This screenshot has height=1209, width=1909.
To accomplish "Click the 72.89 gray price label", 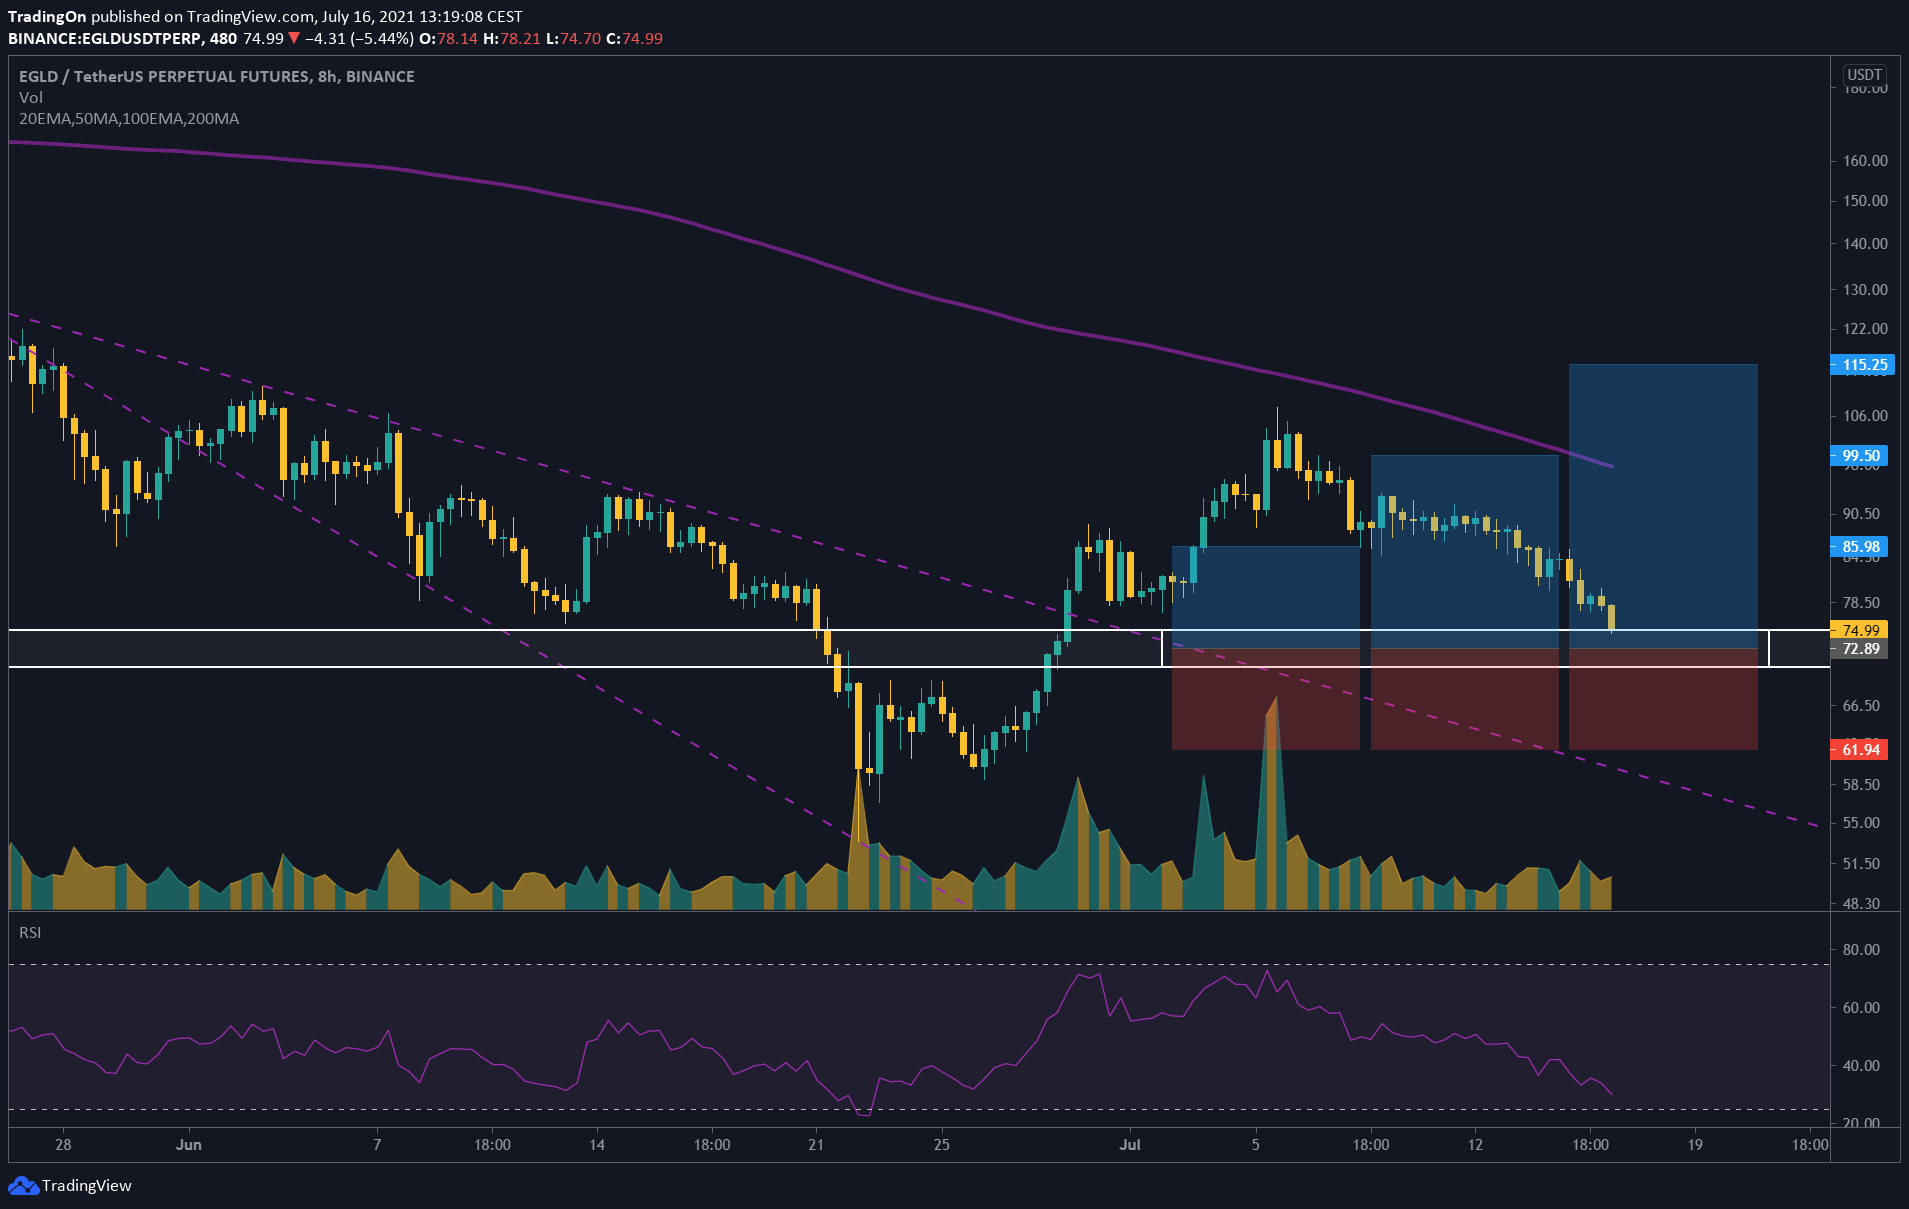I will [1859, 648].
